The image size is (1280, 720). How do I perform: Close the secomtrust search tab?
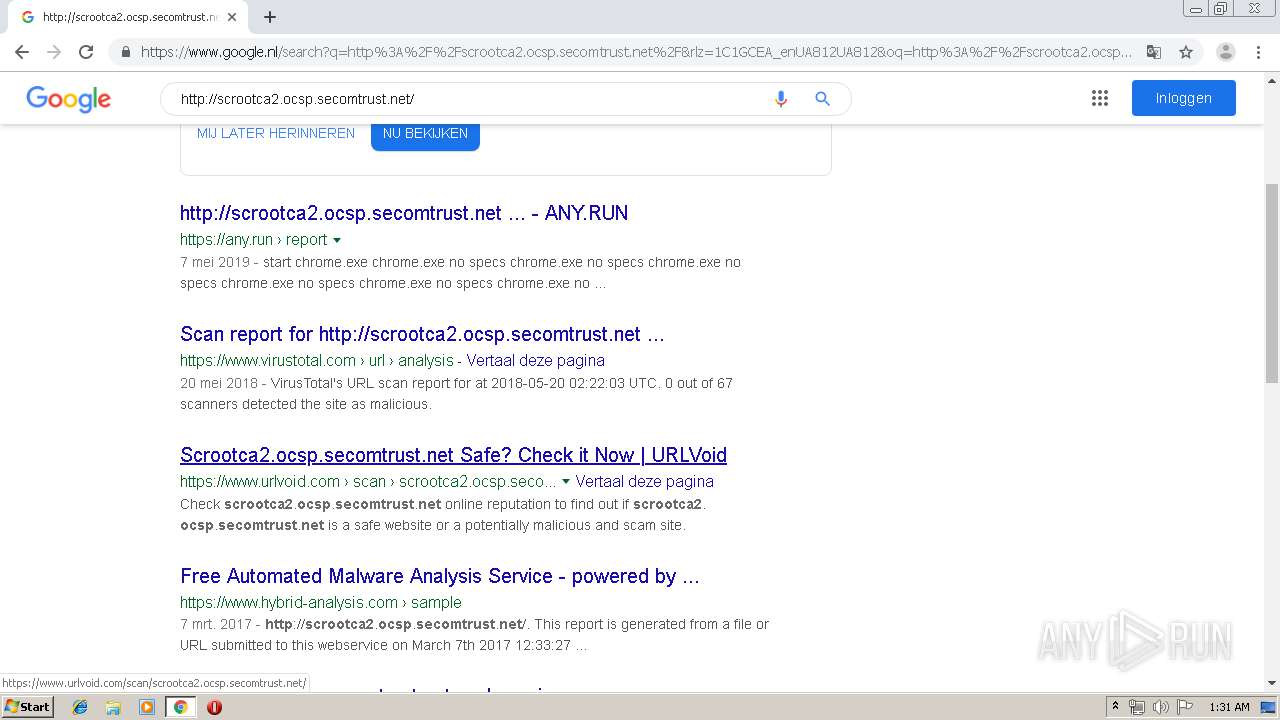point(232,17)
